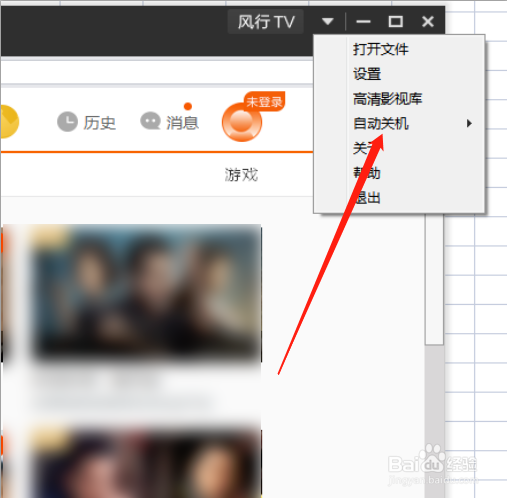Open the second video thumbnail below
507x498 pixels.
(147, 463)
